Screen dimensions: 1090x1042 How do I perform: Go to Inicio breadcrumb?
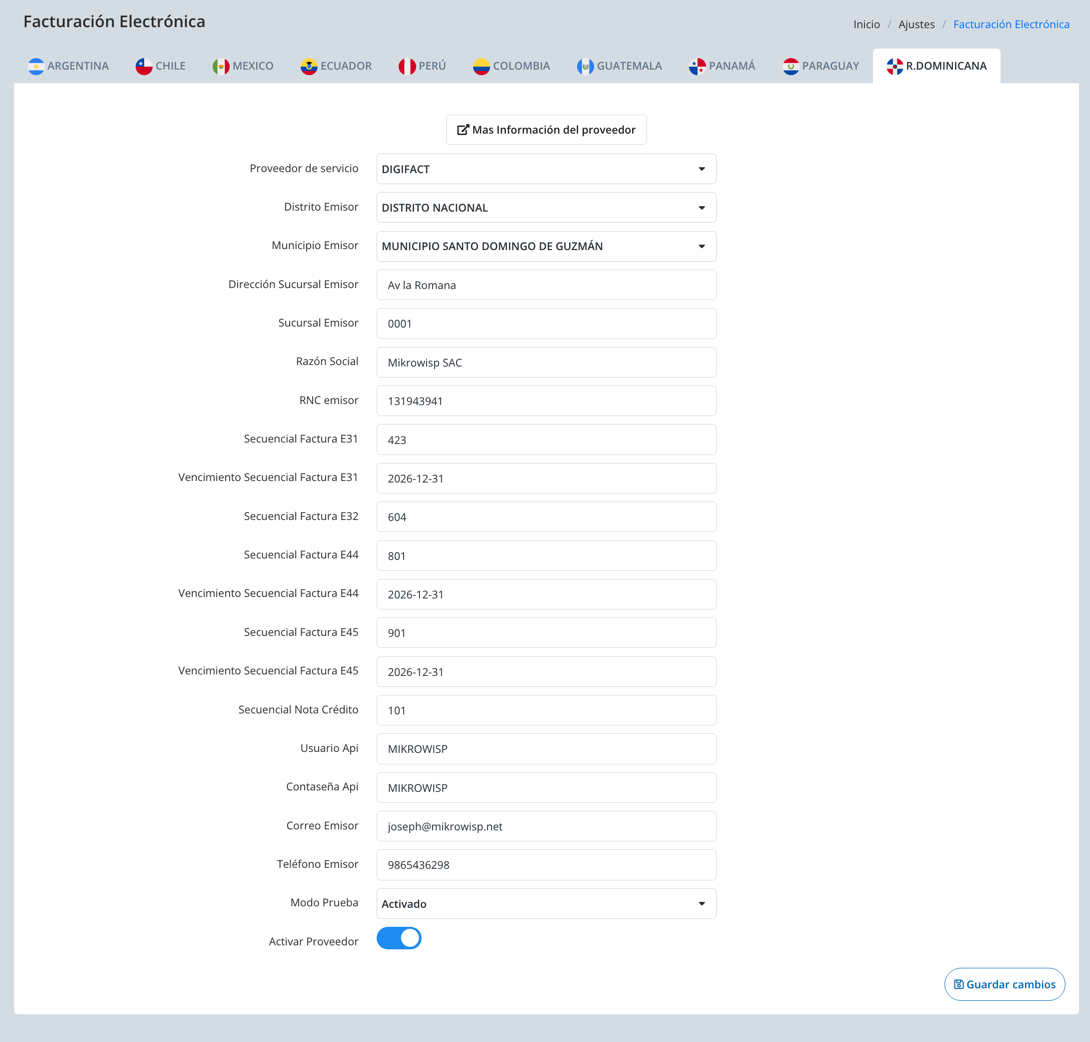click(x=866, y=24)
